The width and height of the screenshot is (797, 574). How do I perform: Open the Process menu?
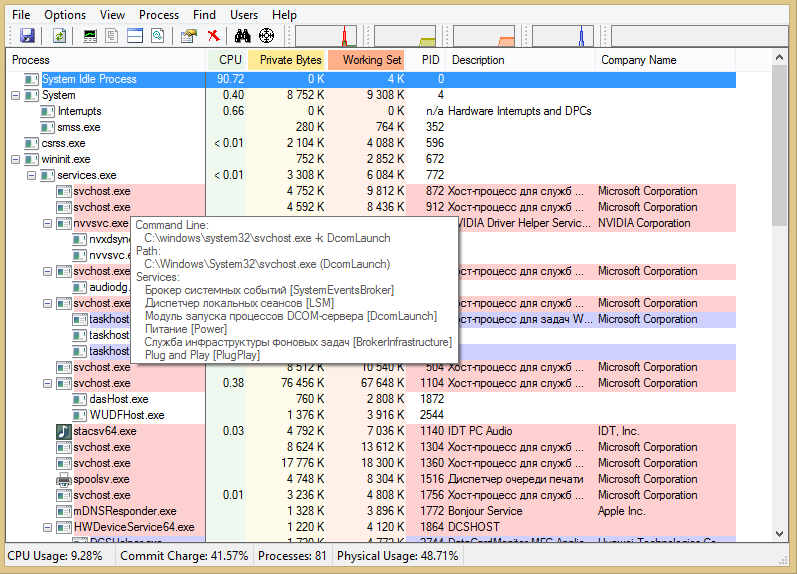coord(159,15)
